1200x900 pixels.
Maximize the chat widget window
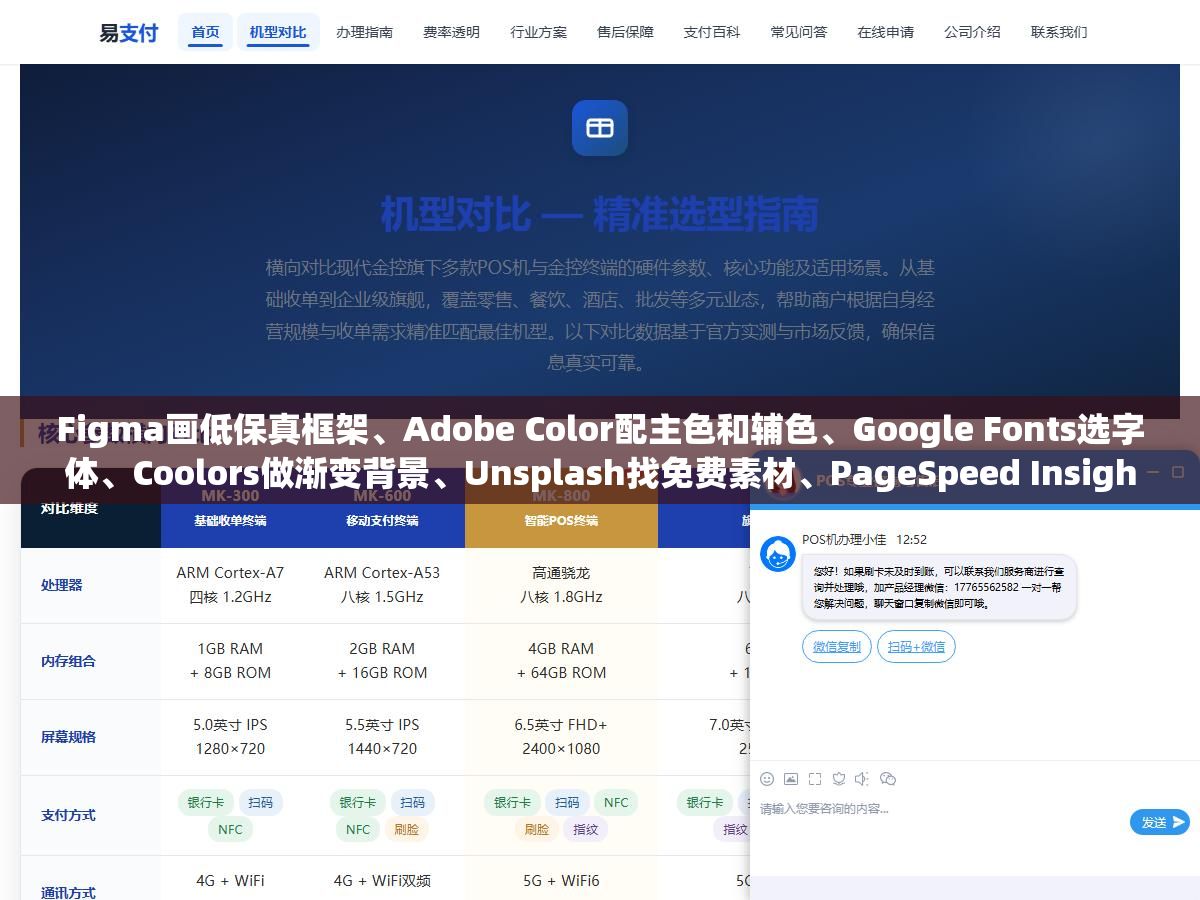[x=1177, y=472]
